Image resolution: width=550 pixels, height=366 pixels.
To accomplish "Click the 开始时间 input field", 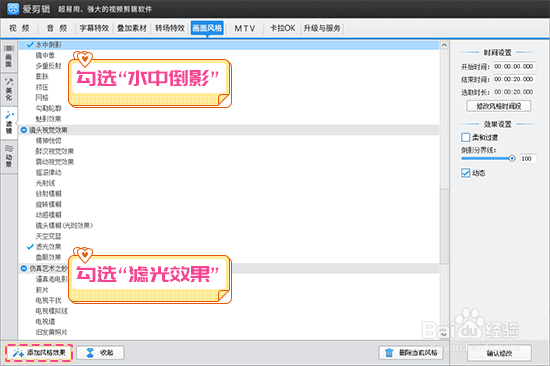I will pos(514,66).
